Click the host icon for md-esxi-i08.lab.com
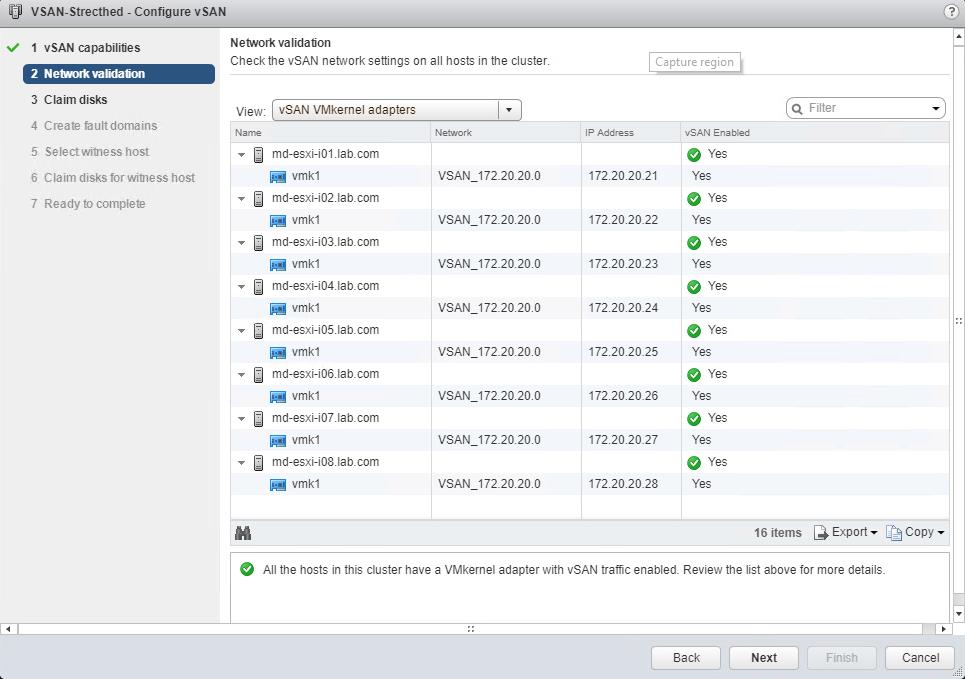 [x=258, y=462]
